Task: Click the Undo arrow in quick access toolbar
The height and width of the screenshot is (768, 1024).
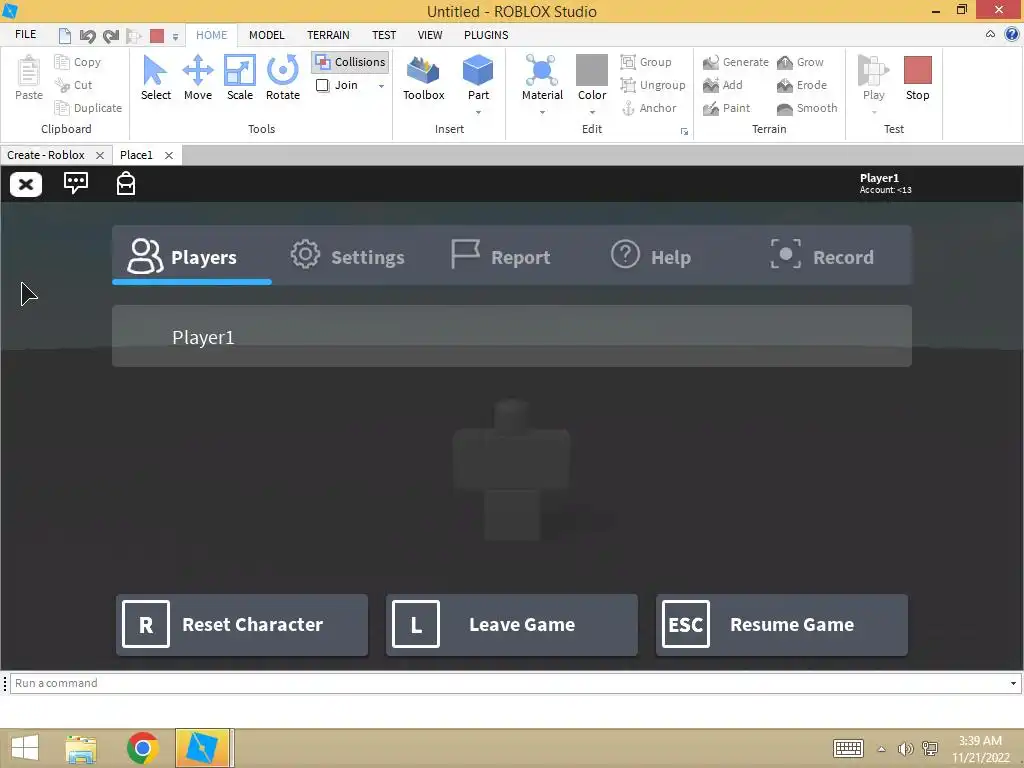Action: (x=88, y=36)
